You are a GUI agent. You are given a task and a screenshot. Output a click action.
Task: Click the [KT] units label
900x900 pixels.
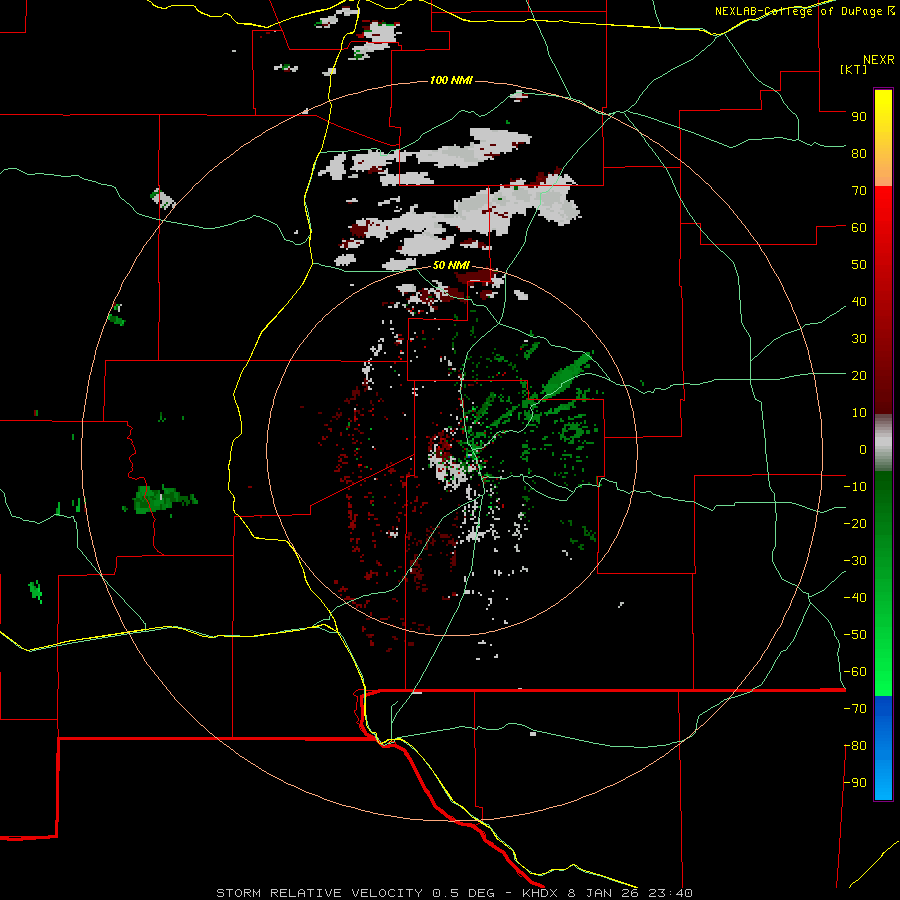point(854,69)
